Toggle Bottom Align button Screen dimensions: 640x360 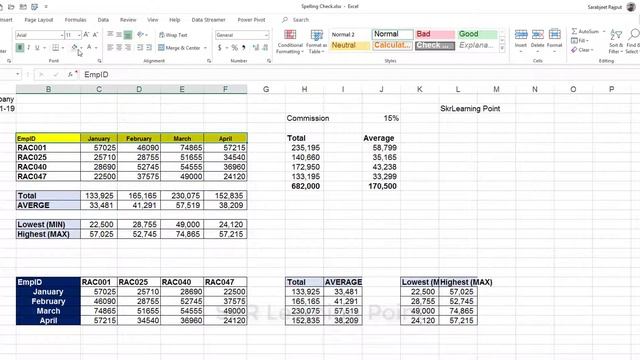pyautogui.click(x=128, y=35)
